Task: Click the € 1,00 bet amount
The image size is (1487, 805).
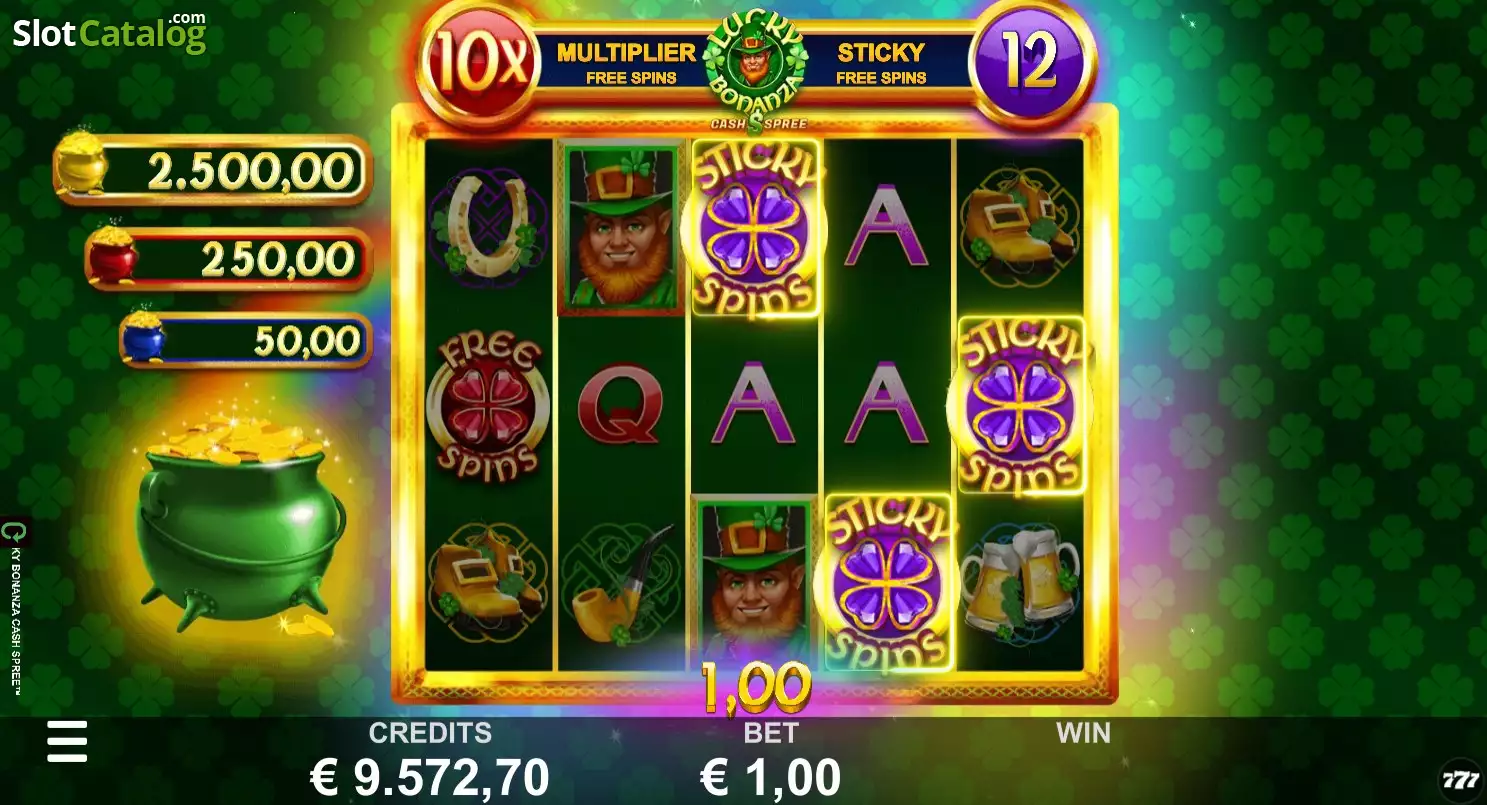Action: pyautogui.click(x=770, y=776)
